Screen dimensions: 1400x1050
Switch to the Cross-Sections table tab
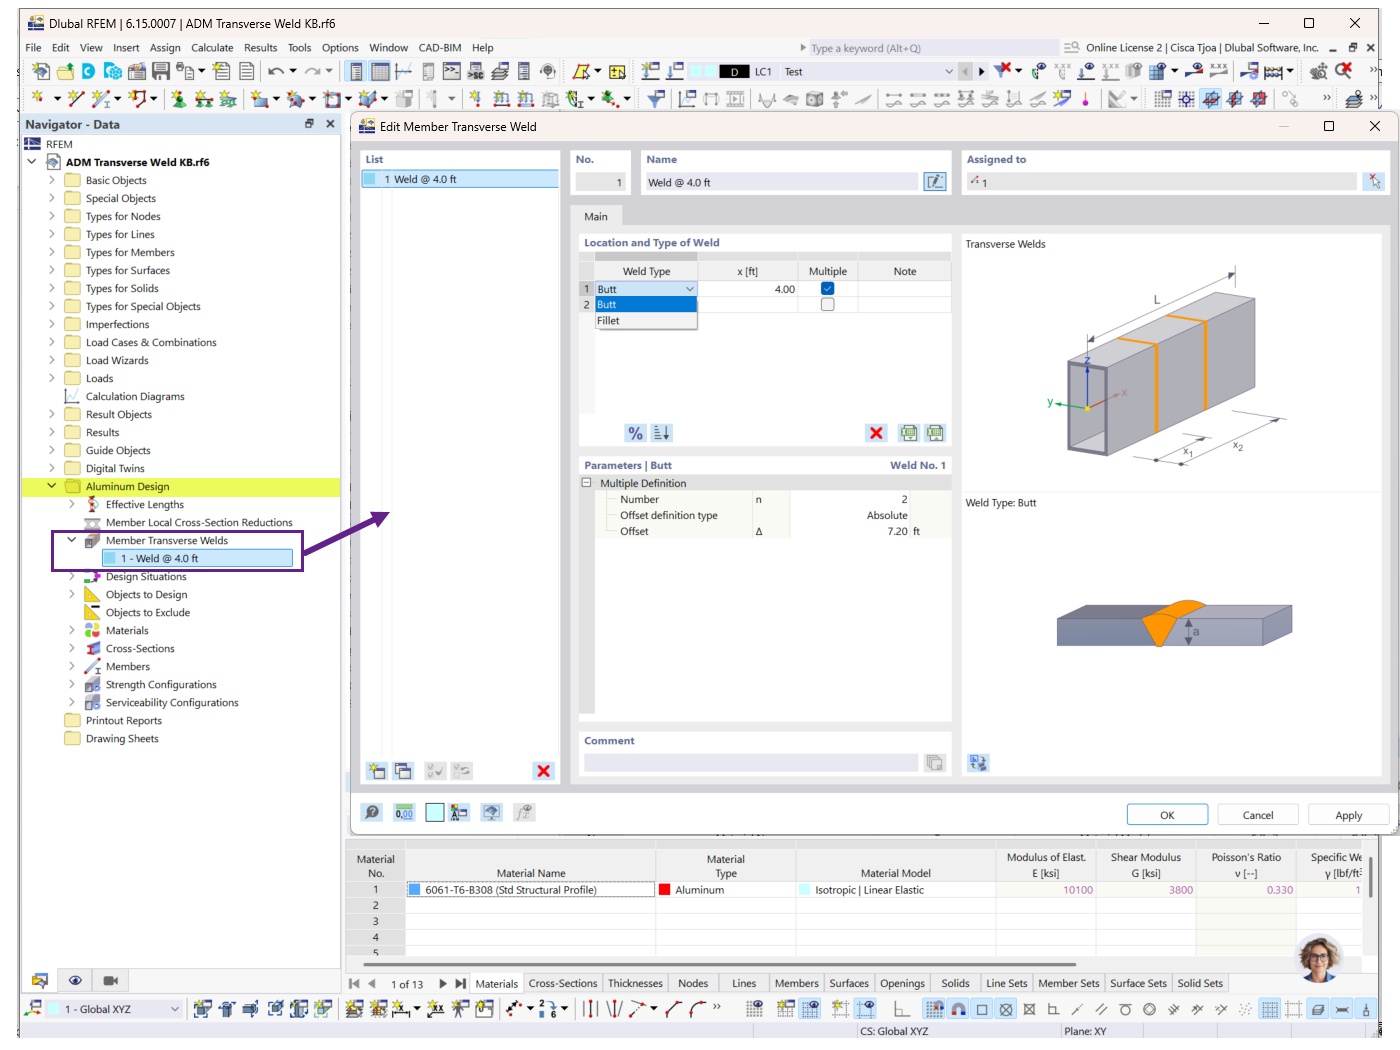(563, 984)
